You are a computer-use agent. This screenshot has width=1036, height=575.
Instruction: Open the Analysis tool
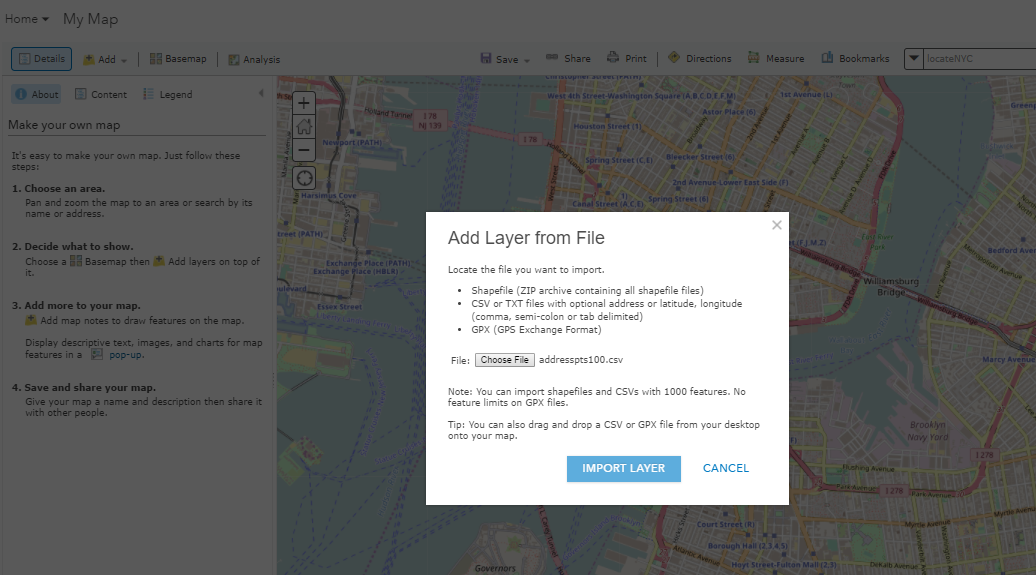[x=254, y=60]
